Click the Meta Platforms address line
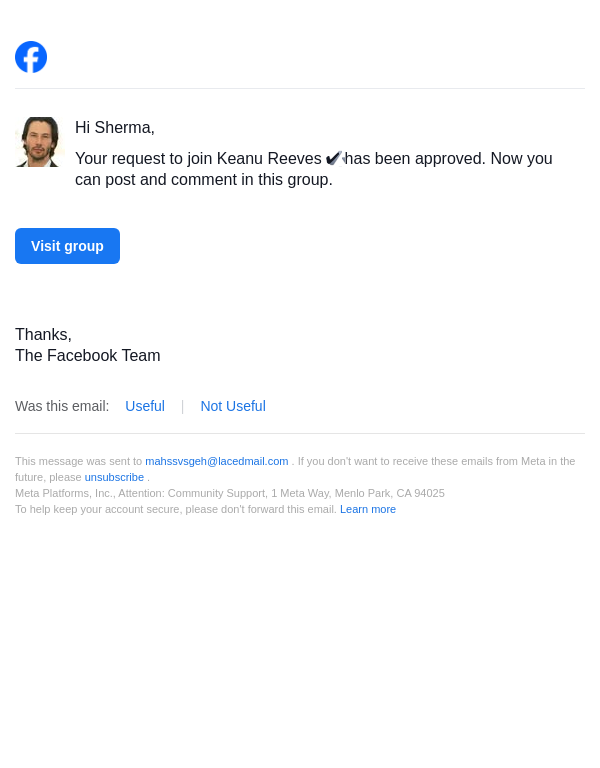Image resolution: width=600 pixels, height=768 pixels. point(230,493)
